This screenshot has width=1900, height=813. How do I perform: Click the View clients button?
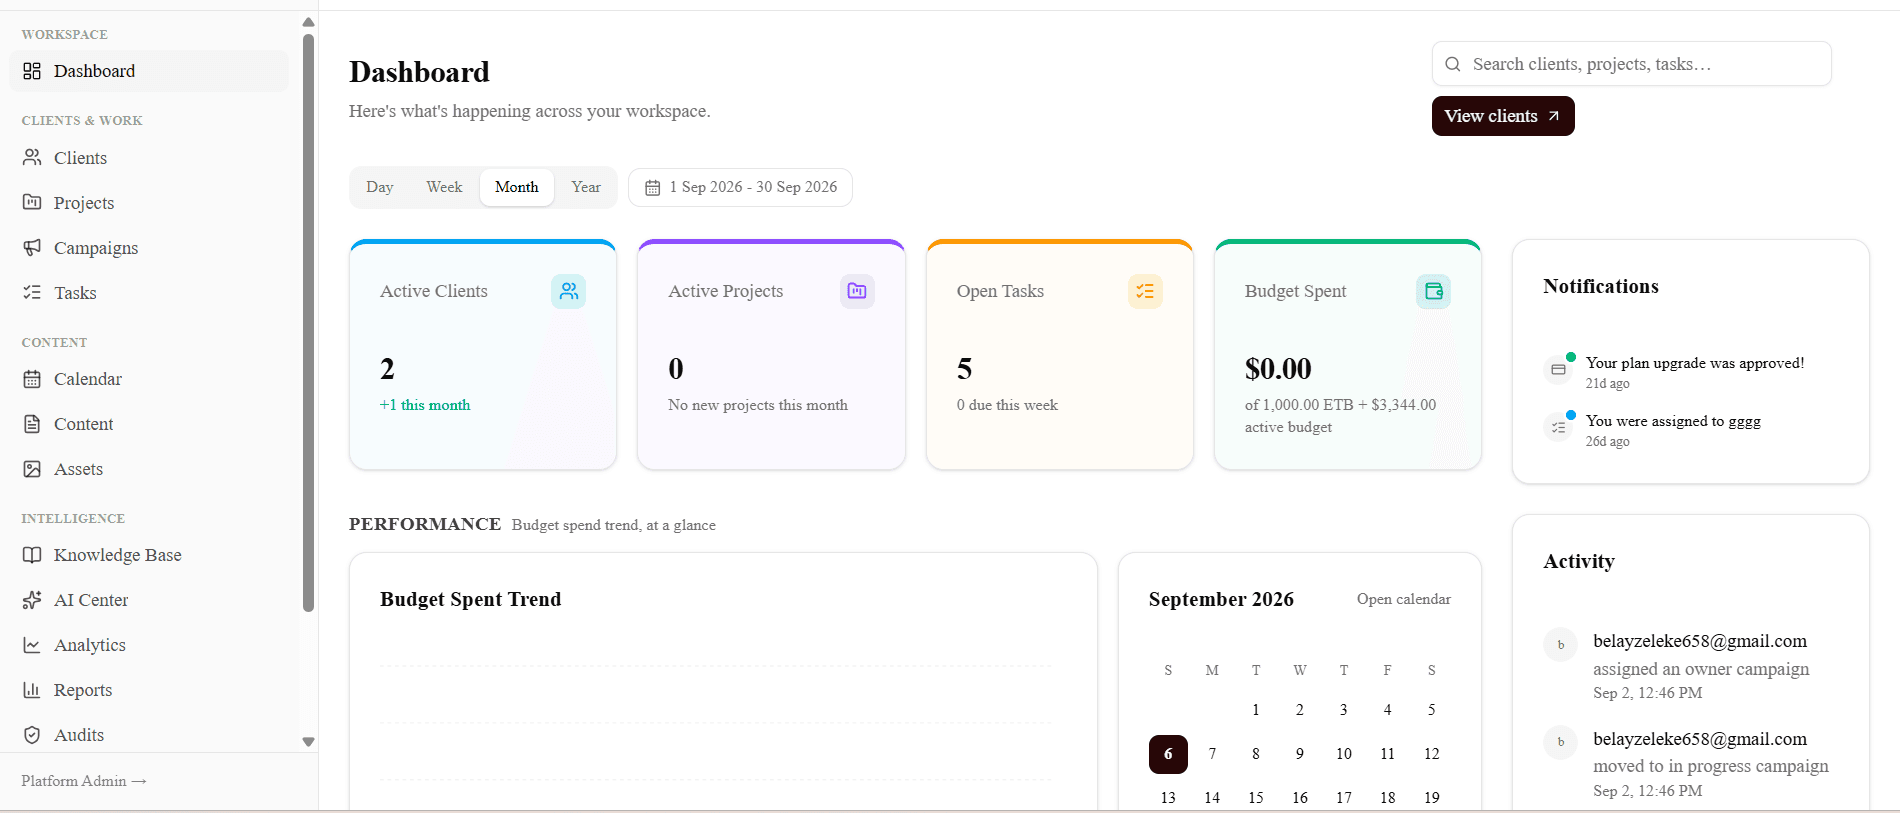pos(1503,116)
